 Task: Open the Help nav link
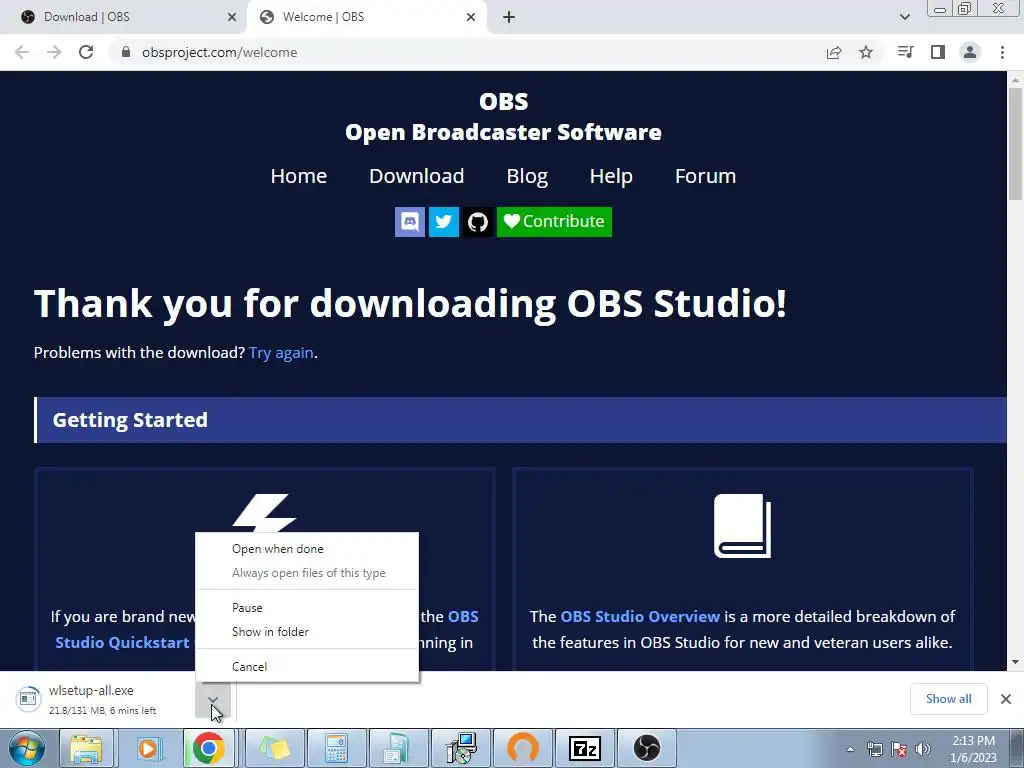point(611,176)
